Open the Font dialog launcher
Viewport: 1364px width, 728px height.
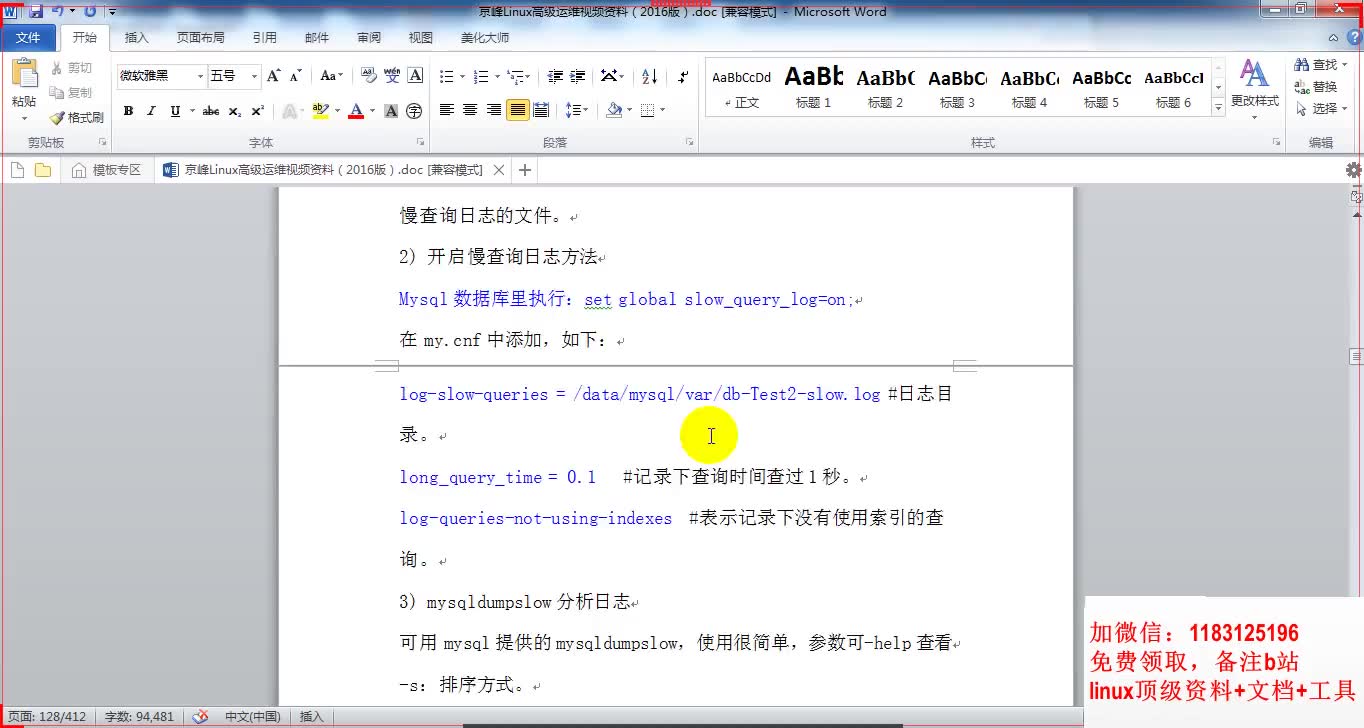pos(420,142)
